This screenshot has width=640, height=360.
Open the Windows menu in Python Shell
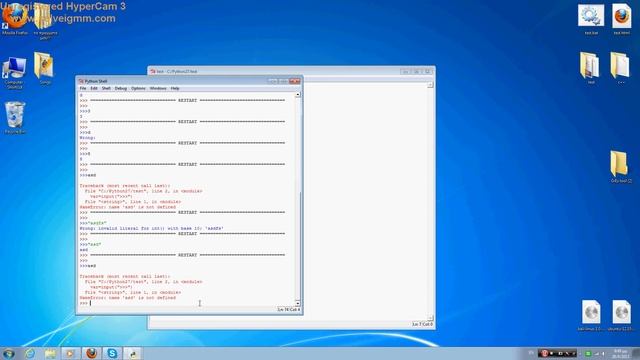coord(158,89)
